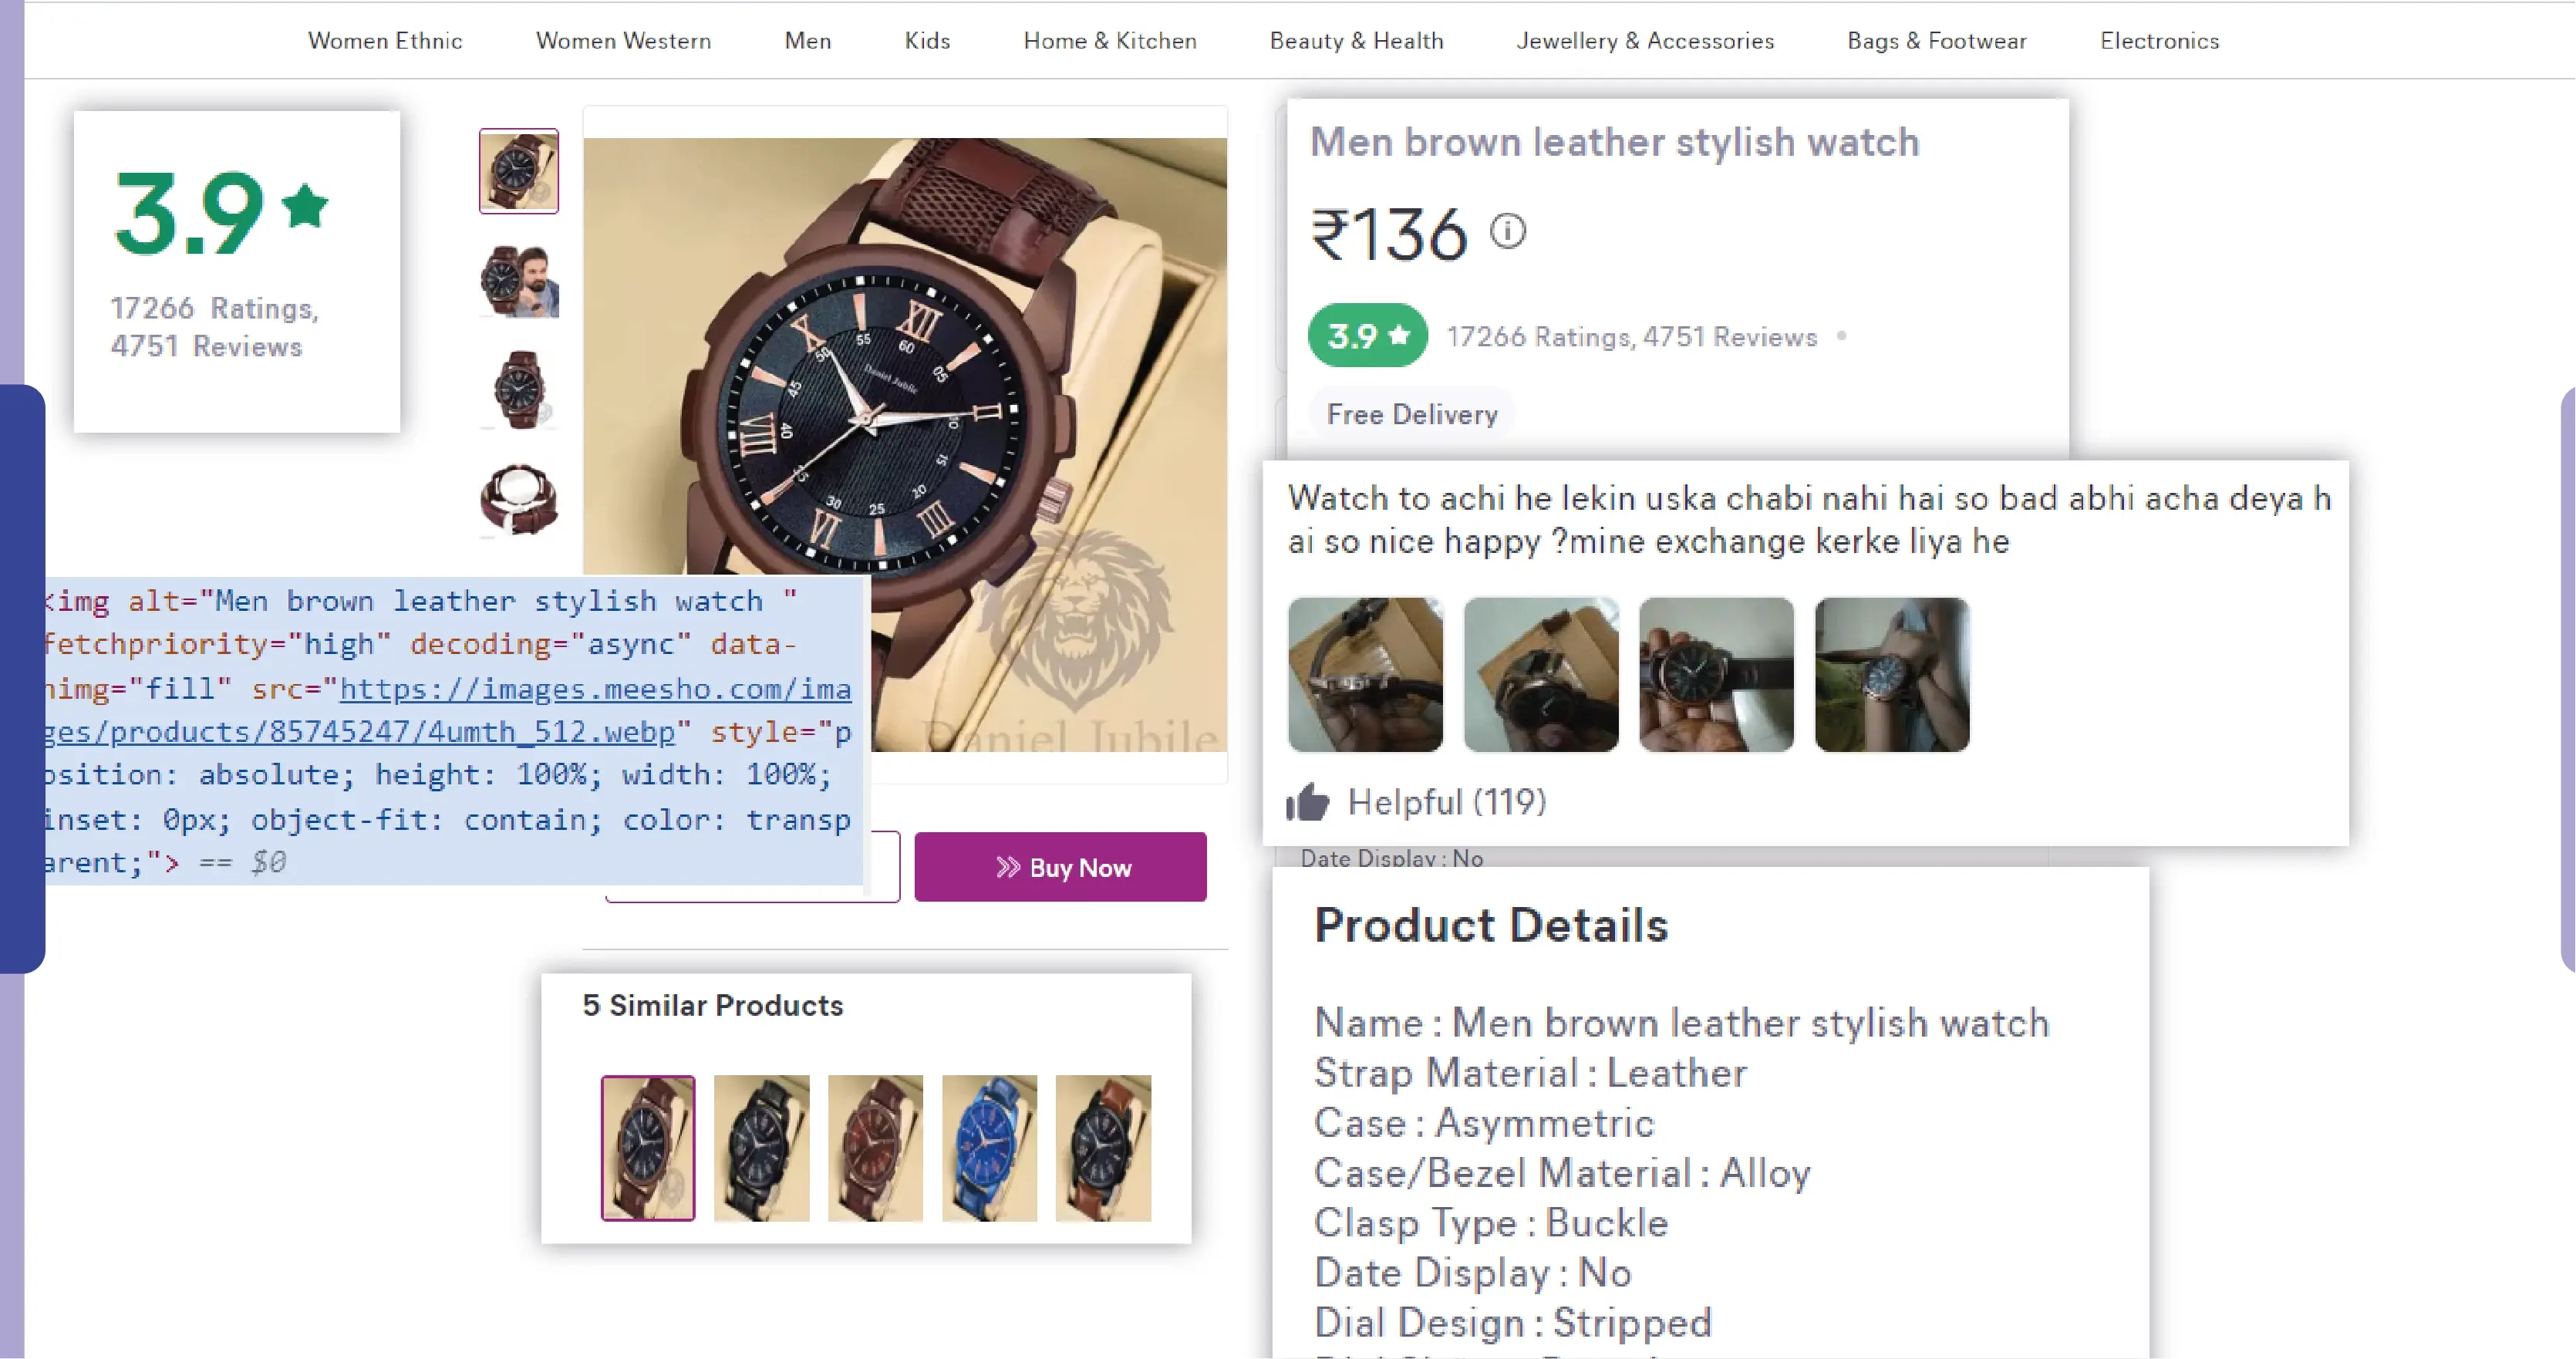Select the first review photo of the watch strap

1365,675
